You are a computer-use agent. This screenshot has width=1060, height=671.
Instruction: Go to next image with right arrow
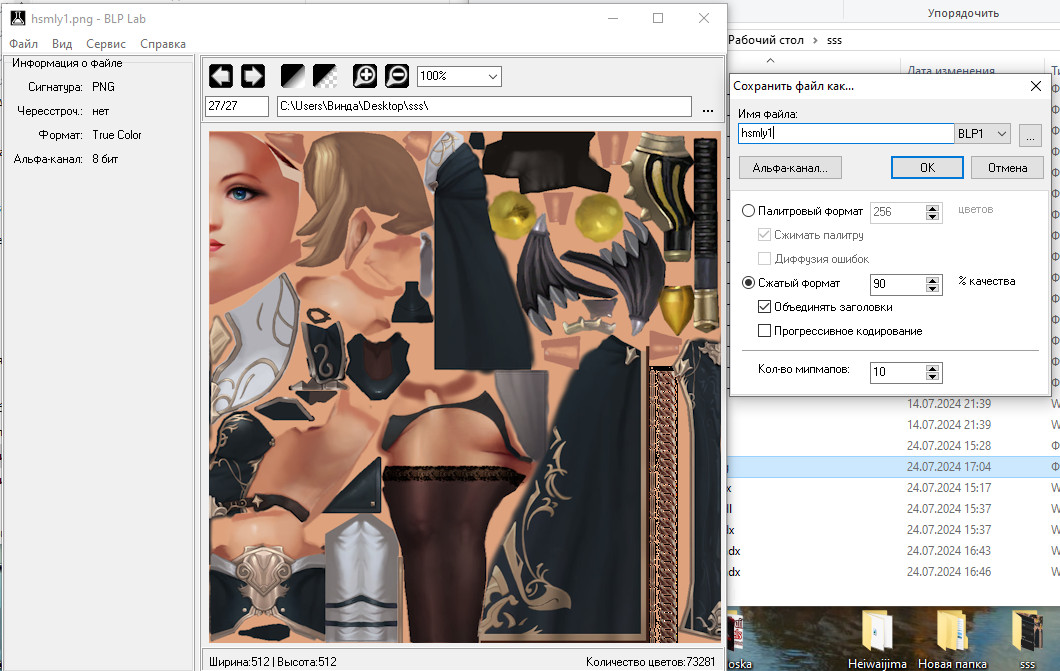(253, 76)
